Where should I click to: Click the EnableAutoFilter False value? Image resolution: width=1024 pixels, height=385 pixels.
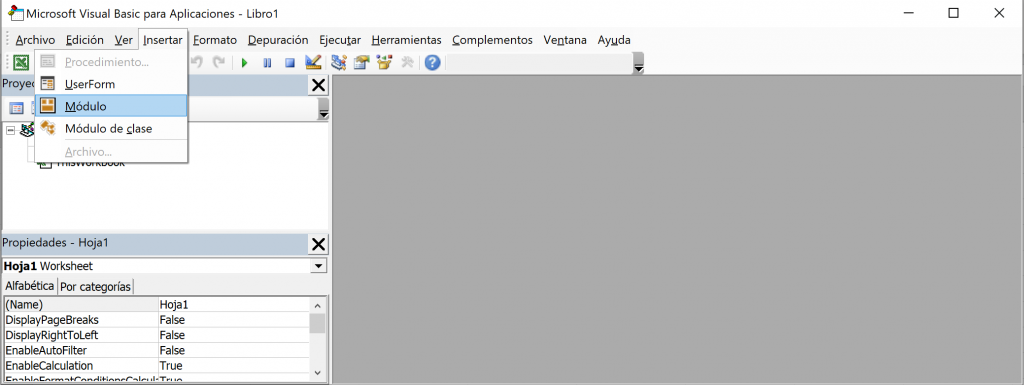[233, 350]
